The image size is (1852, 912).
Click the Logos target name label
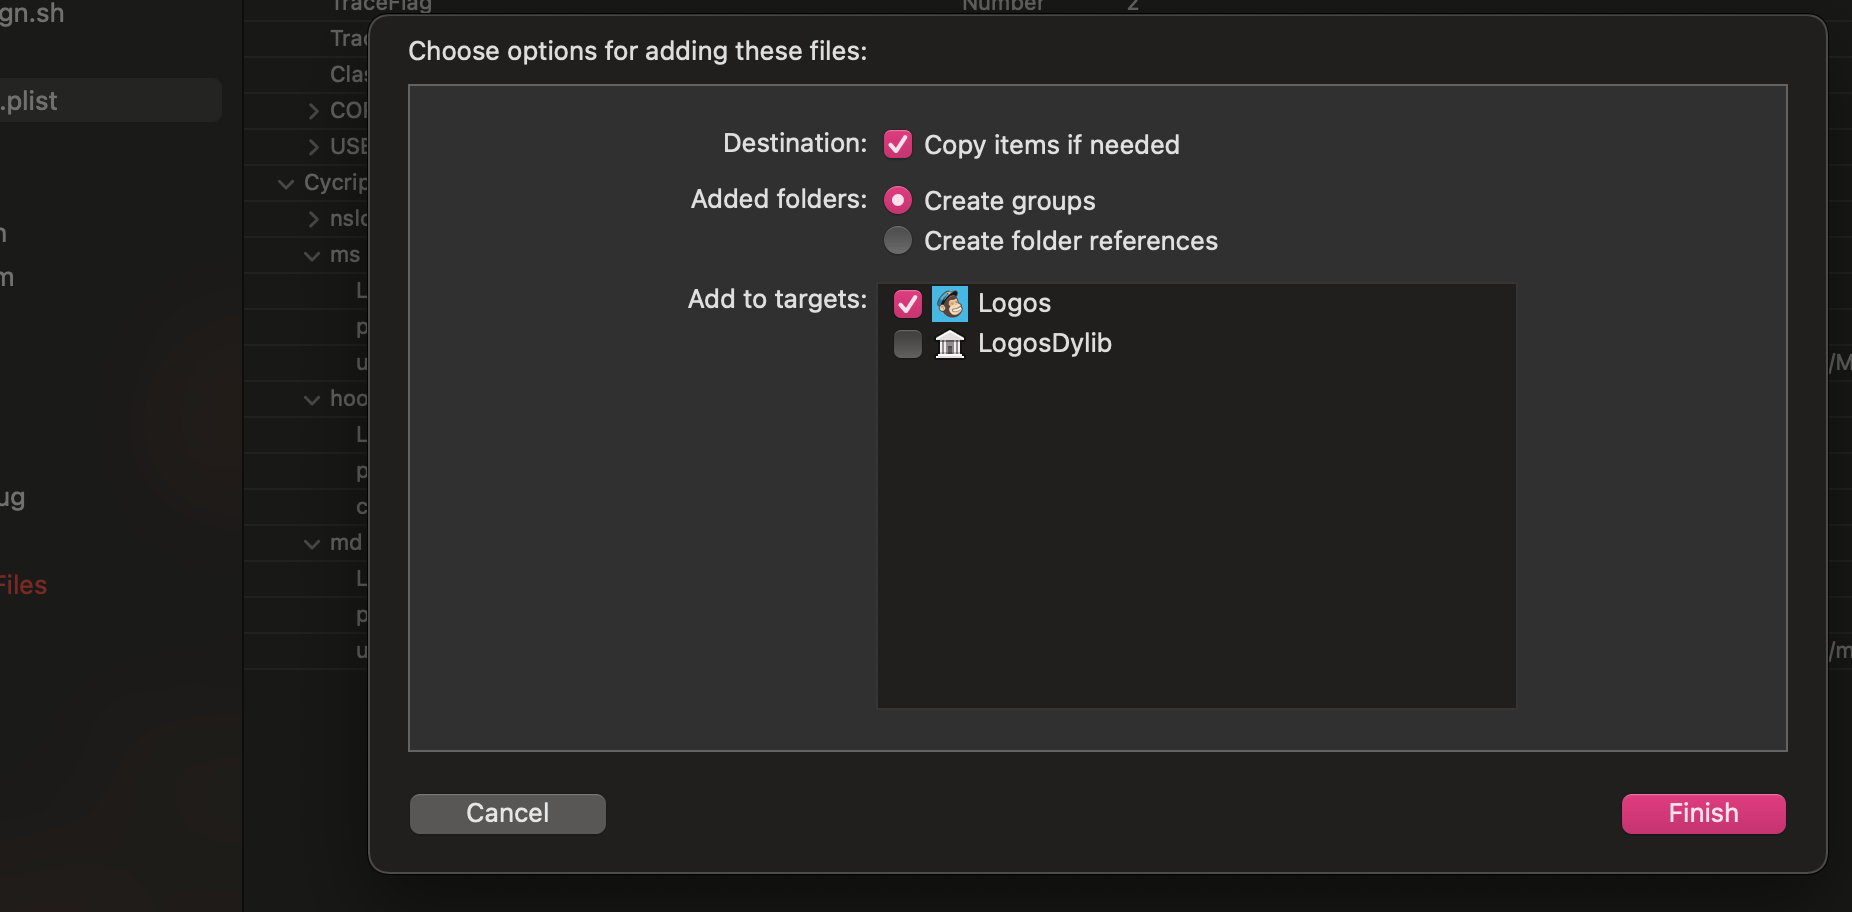1014,303
